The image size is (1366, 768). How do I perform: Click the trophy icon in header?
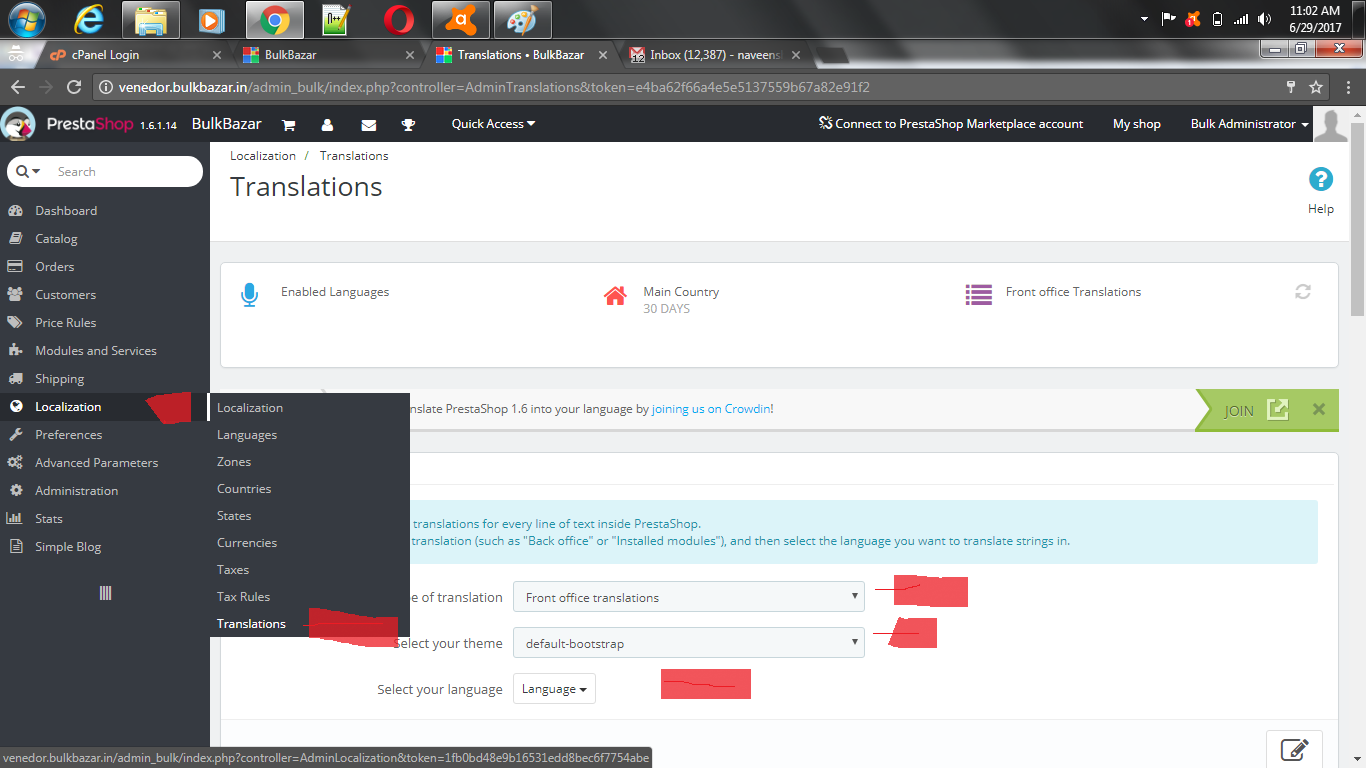408,125
